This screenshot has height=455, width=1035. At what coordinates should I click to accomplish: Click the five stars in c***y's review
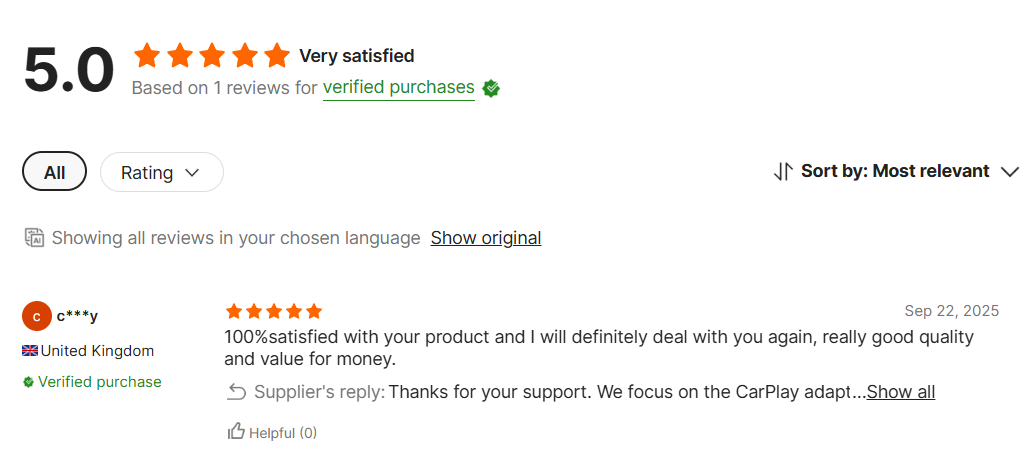pos(274,311)
